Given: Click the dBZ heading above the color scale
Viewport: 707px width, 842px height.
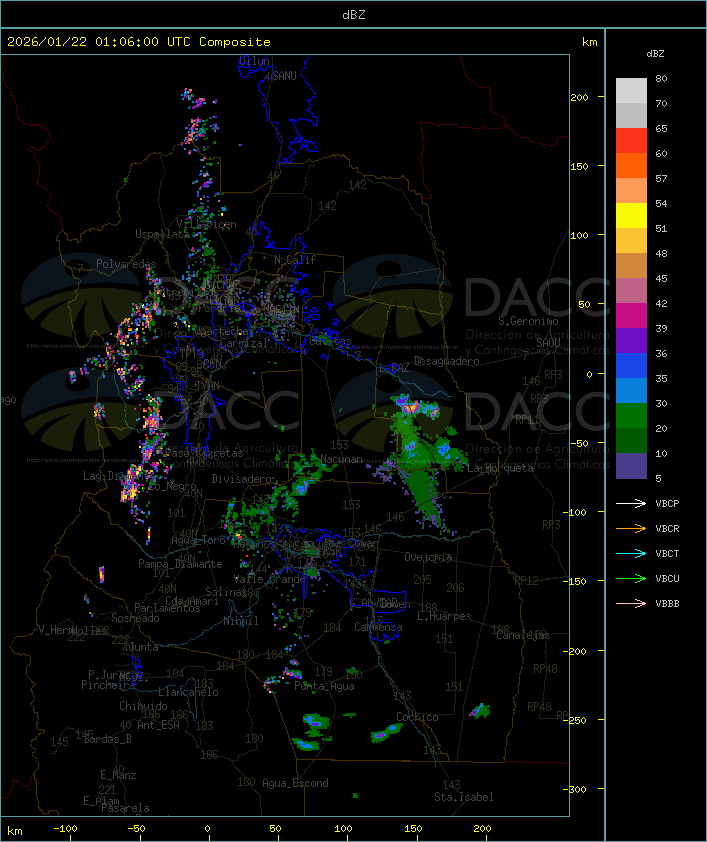Looking at the screenshot, I should point(655,54).
